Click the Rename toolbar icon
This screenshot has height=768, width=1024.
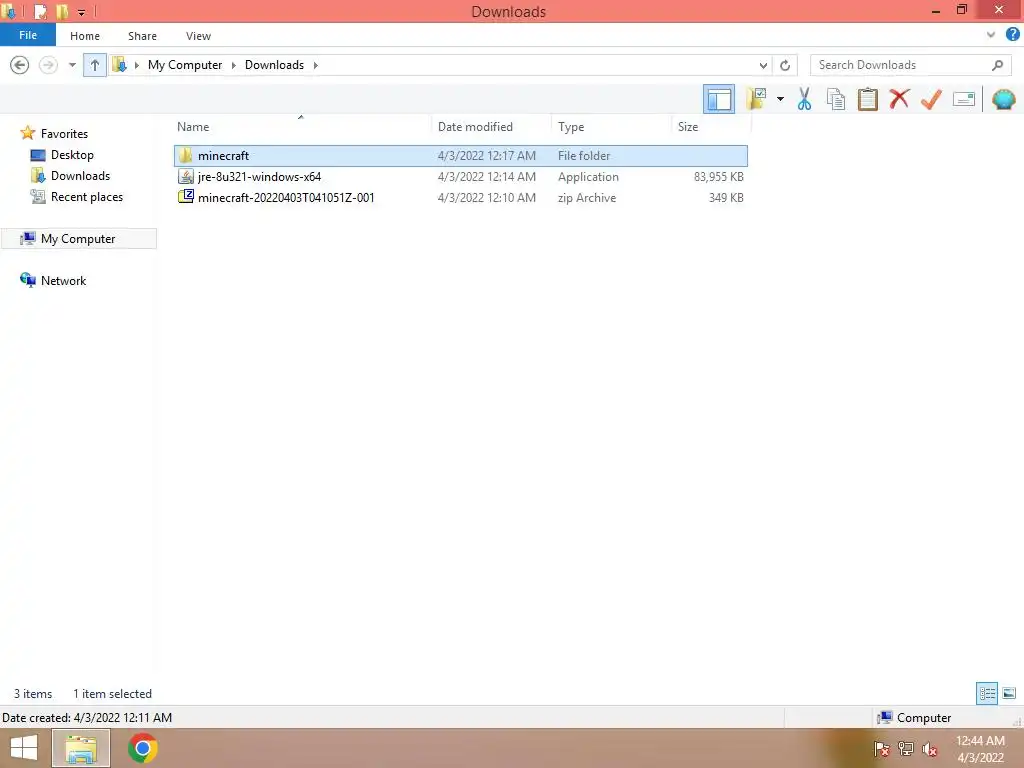pyautogui.click(x=964, y=99)
